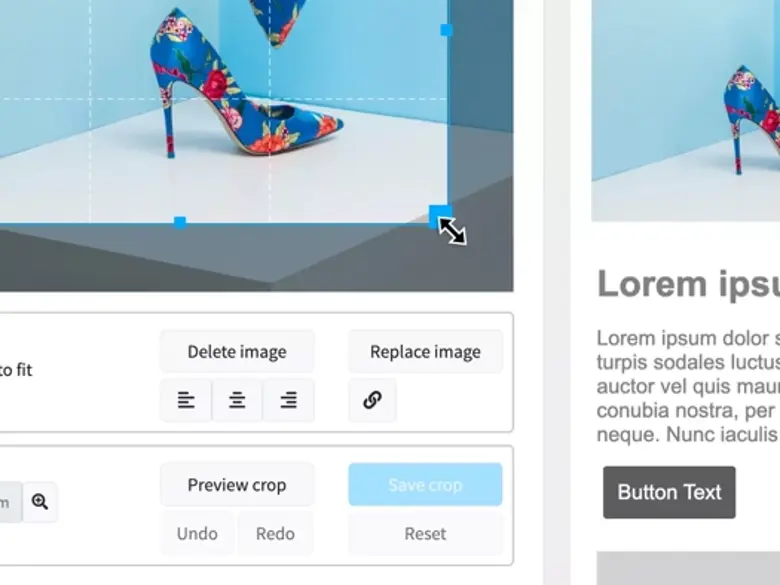Click the align left icon
The height and width of the screenshot is (585, 780).
tap(186, 400)
